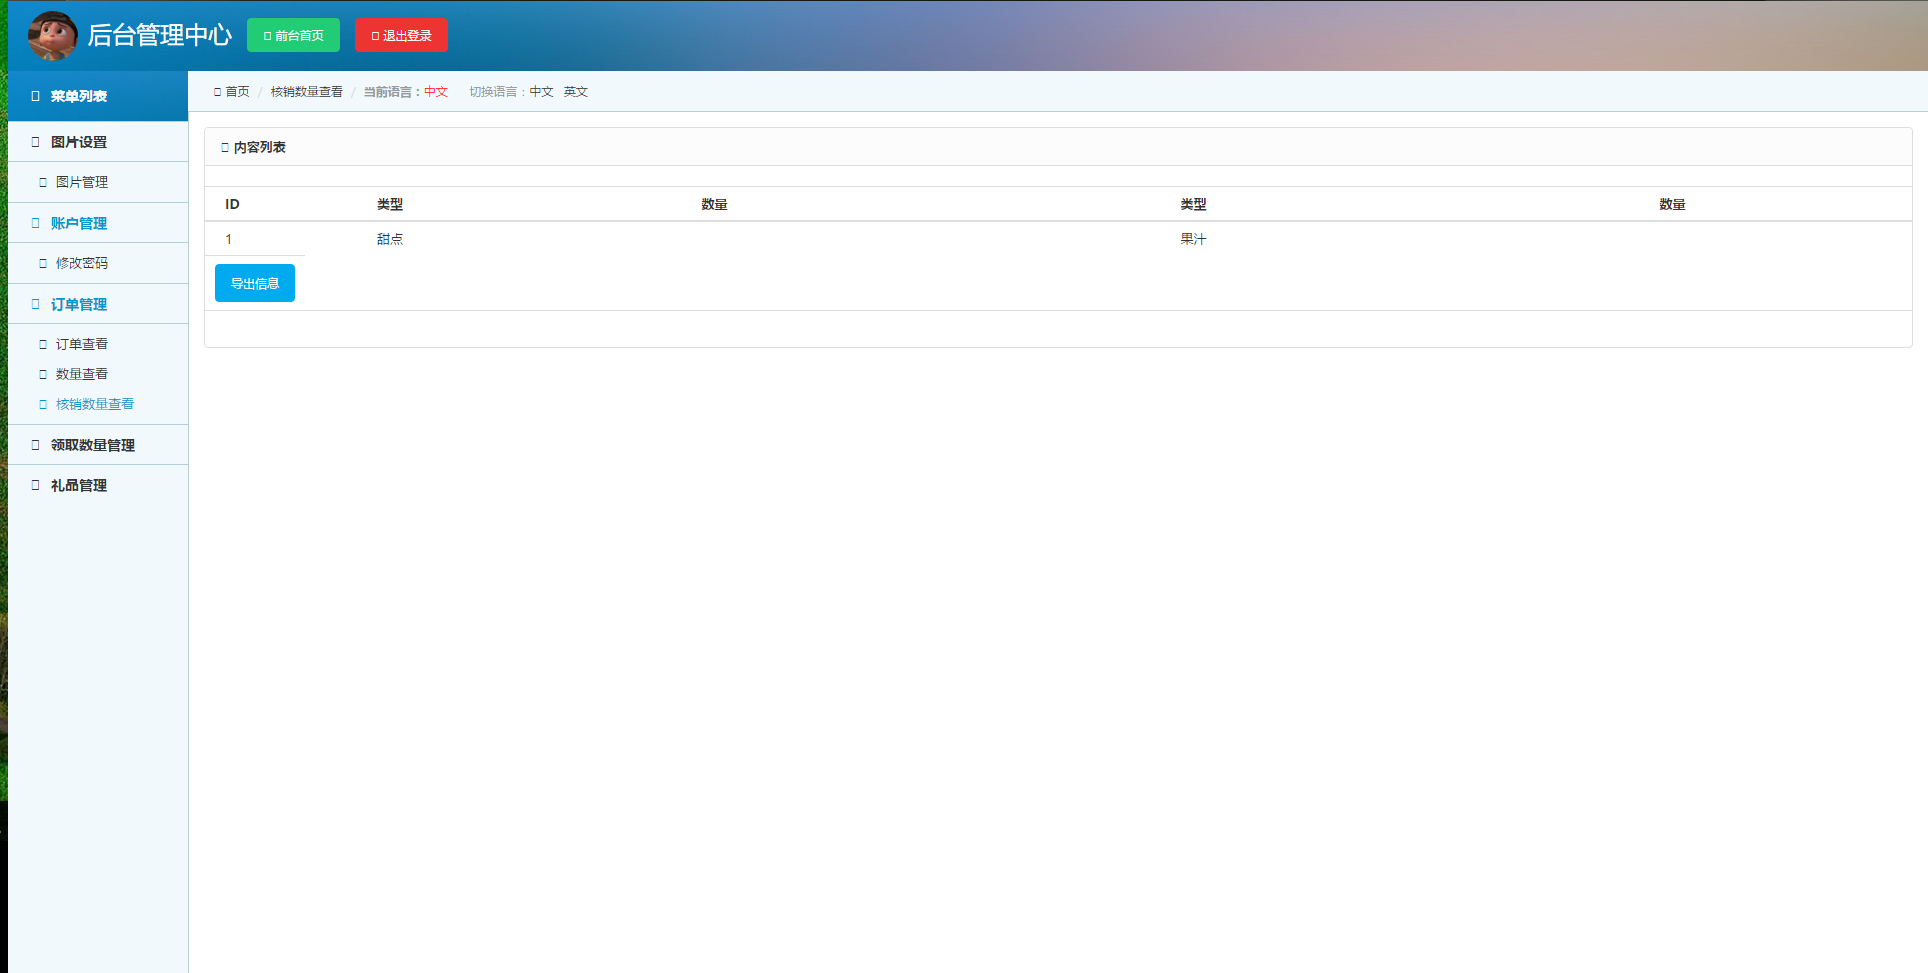Switch language to 英文

576,91
